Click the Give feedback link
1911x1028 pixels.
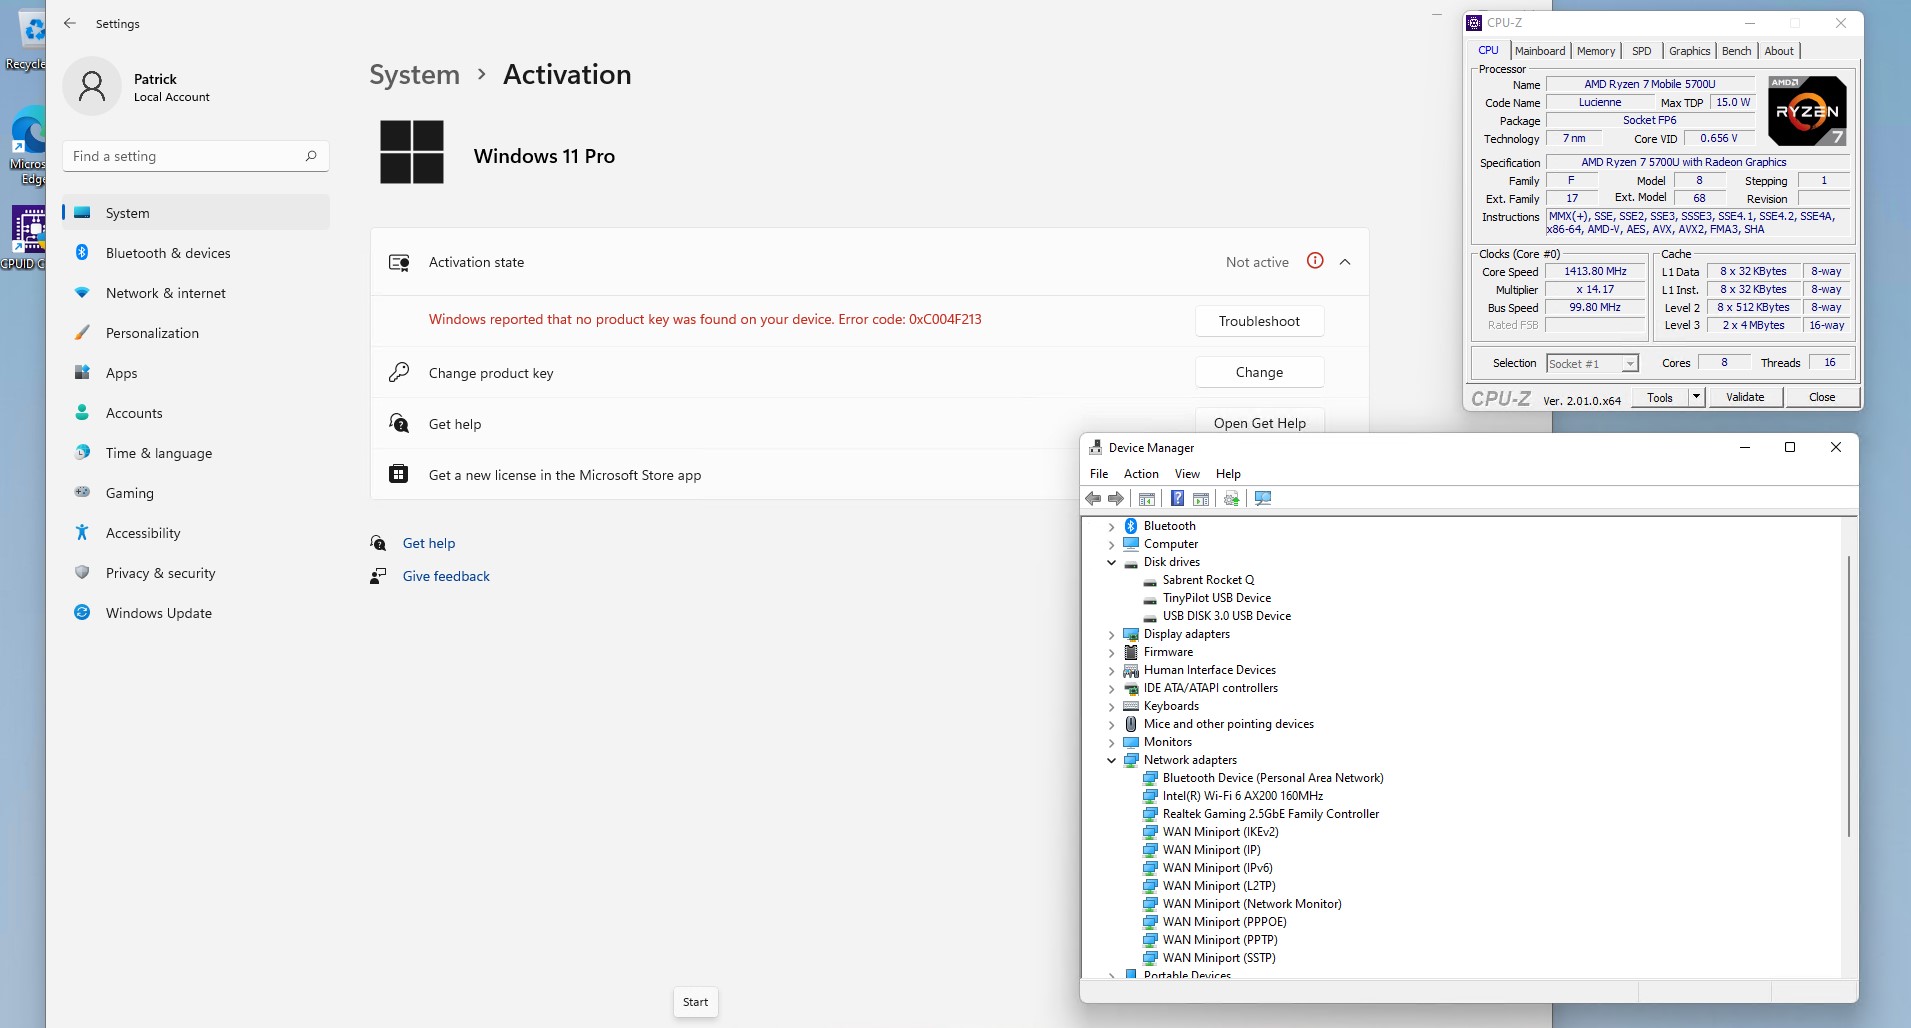tap(446, 576)
